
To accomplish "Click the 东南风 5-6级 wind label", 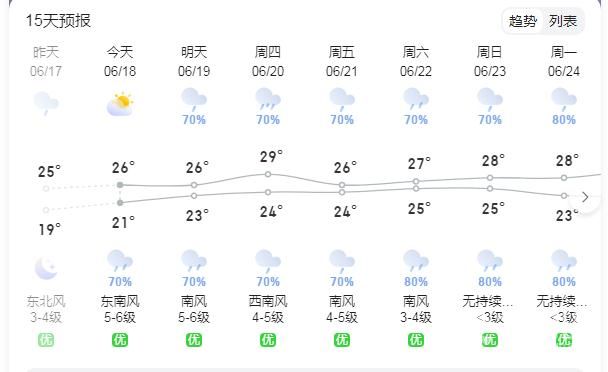I will tap(120, 309).
